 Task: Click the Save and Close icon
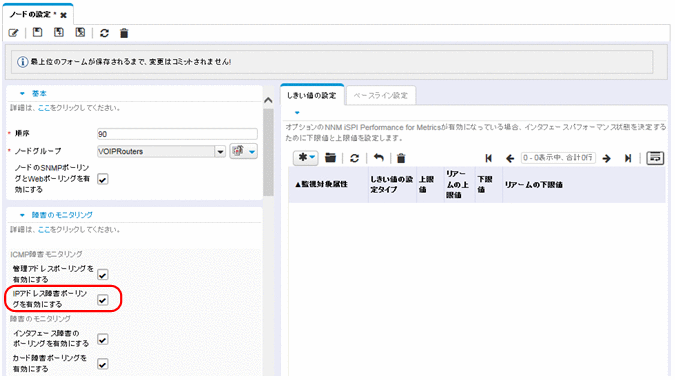pos(80,33)
